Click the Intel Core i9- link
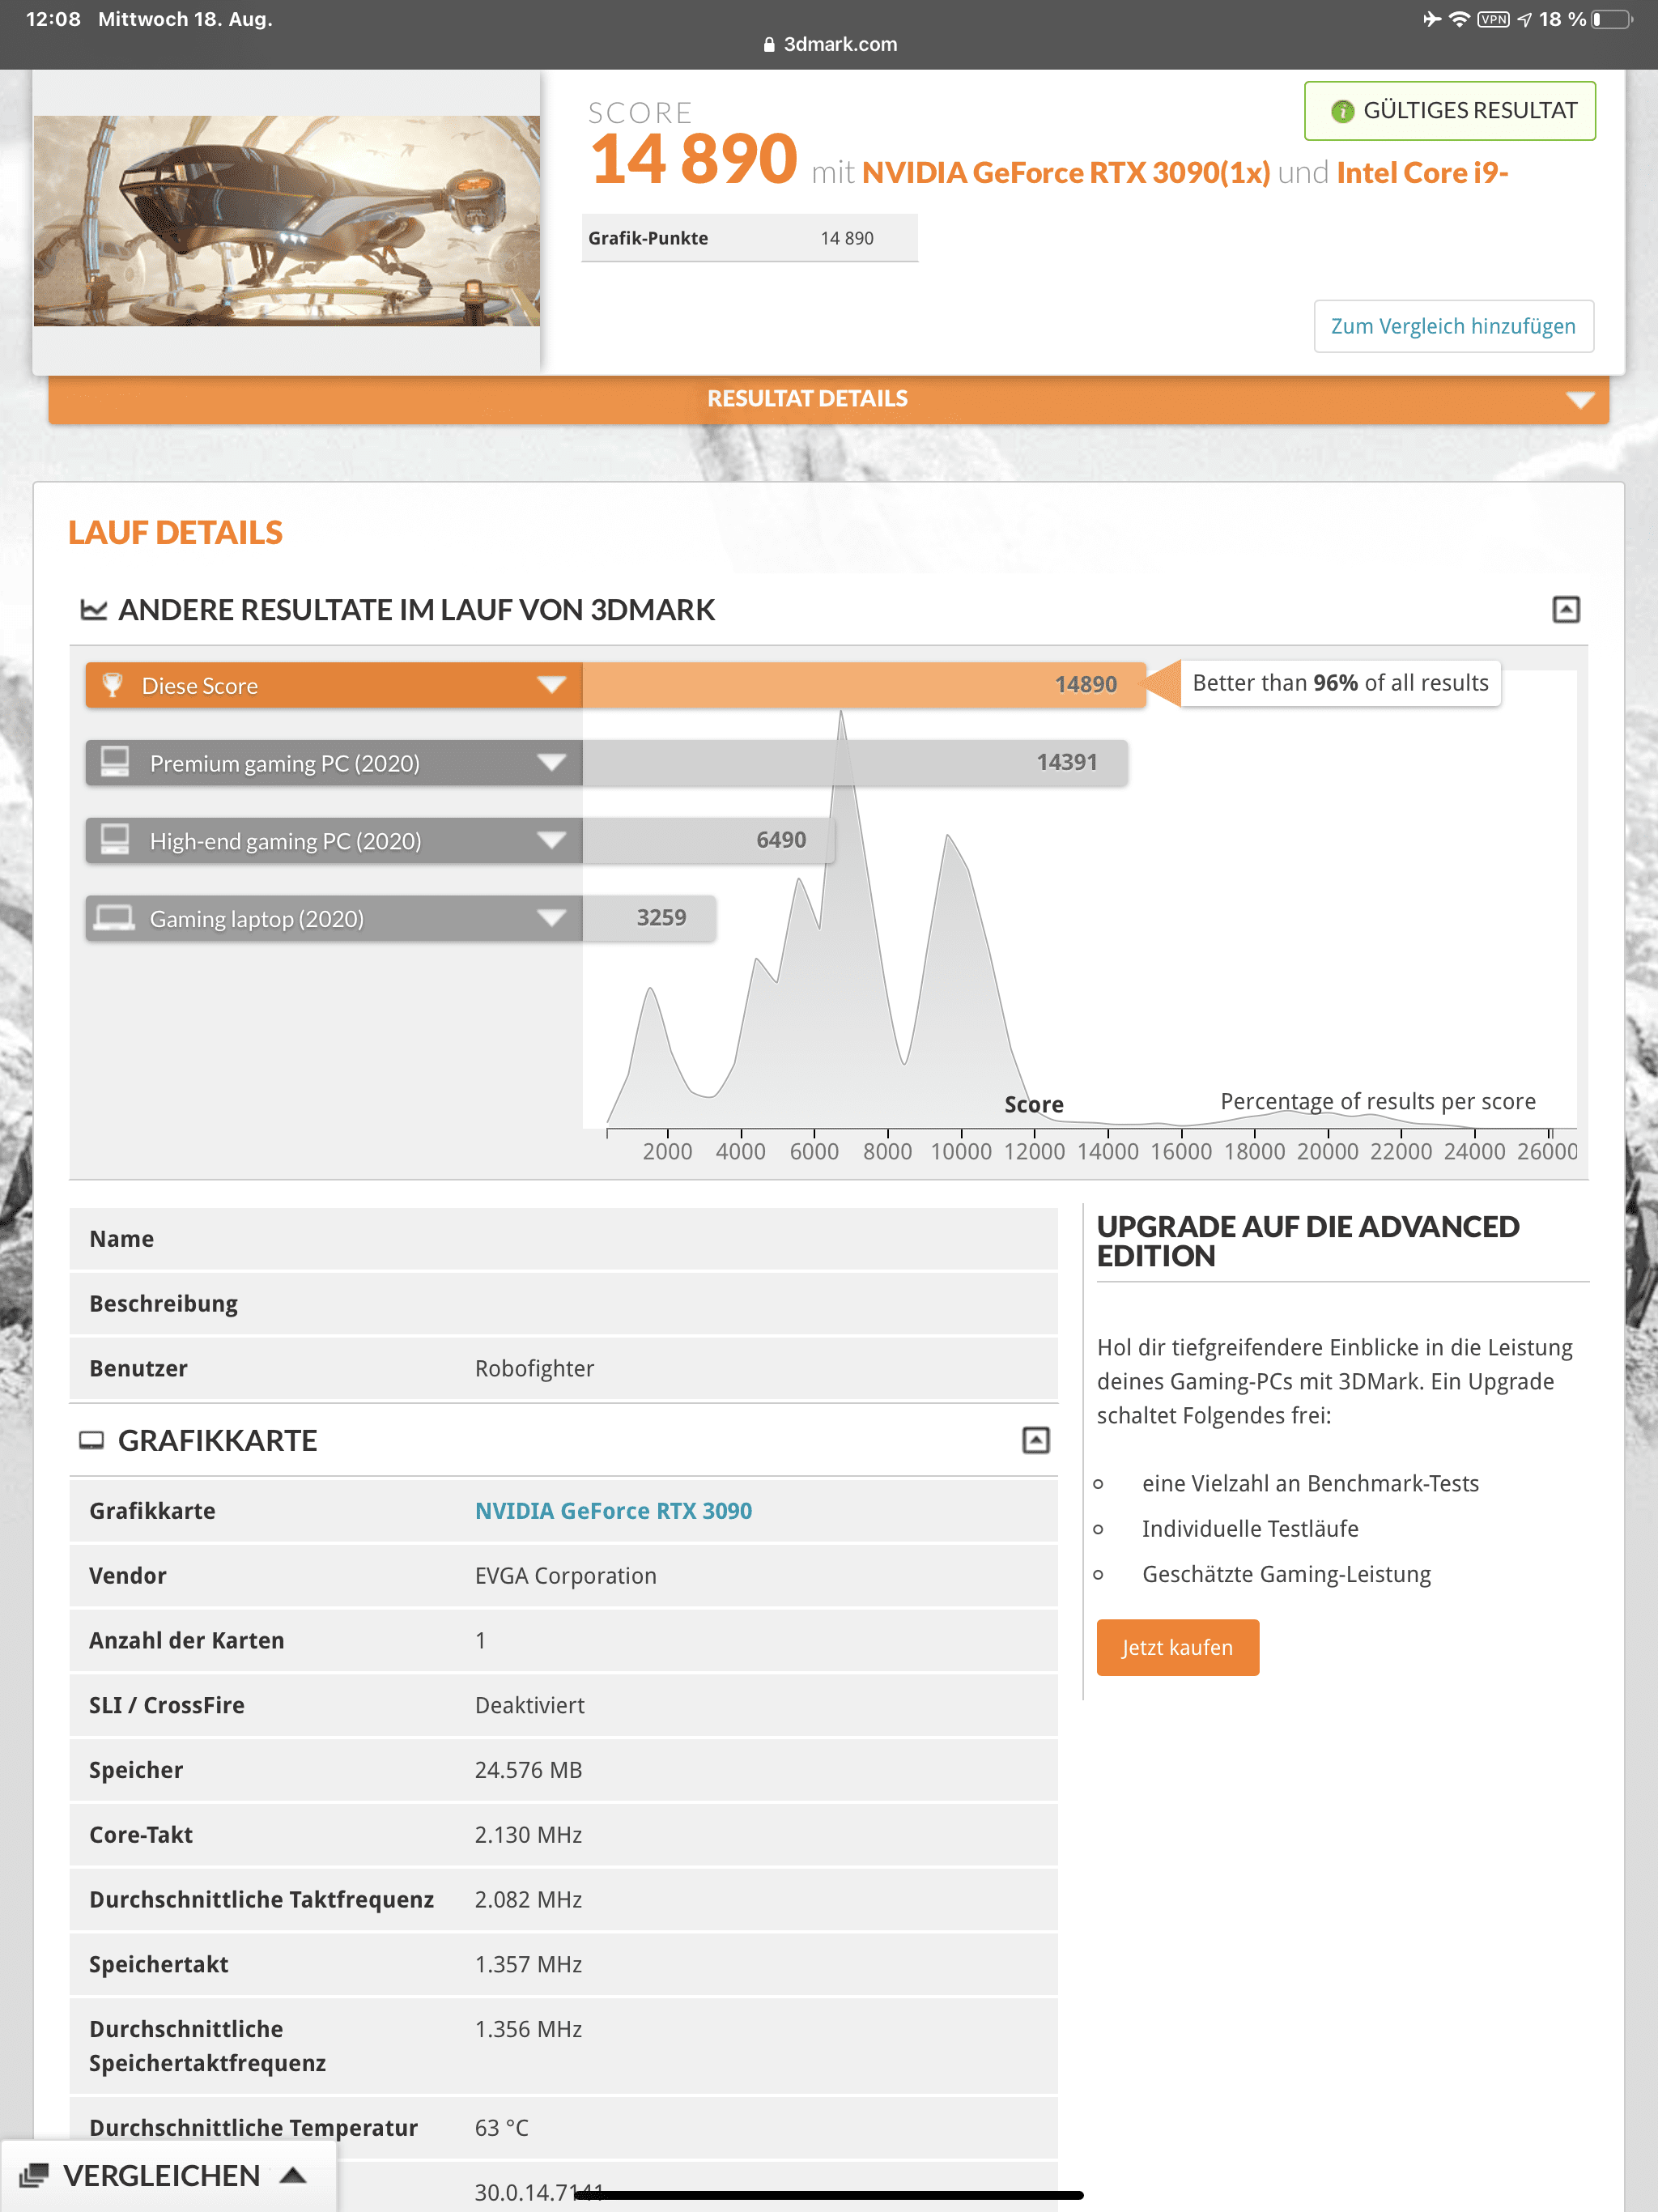1658x2212 pixels. 1421,173
